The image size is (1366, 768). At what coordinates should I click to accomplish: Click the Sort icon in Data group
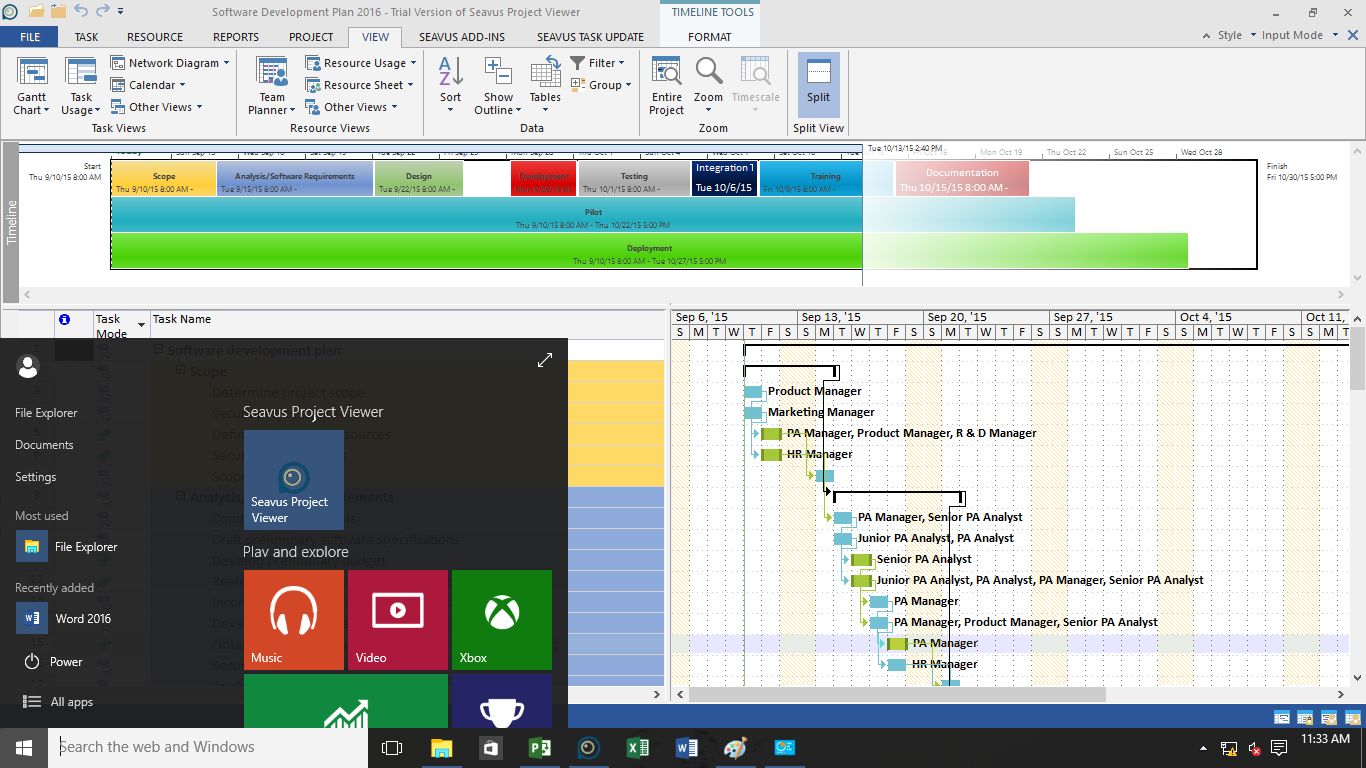[451, 84]
